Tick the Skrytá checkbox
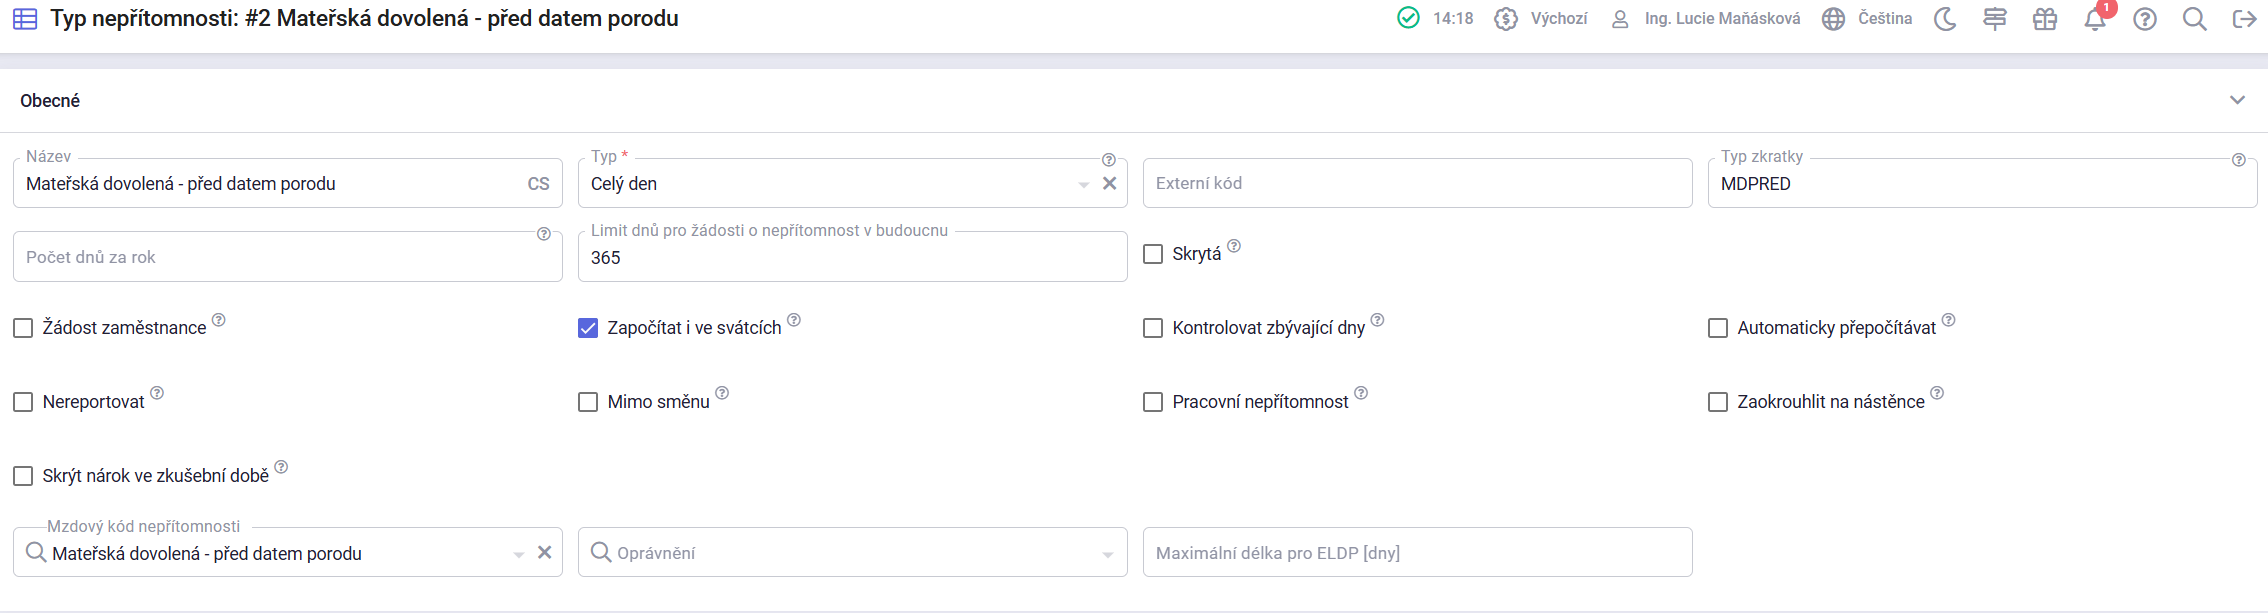The width and height of the screenshot is (2268, 613). (1153, 254)
